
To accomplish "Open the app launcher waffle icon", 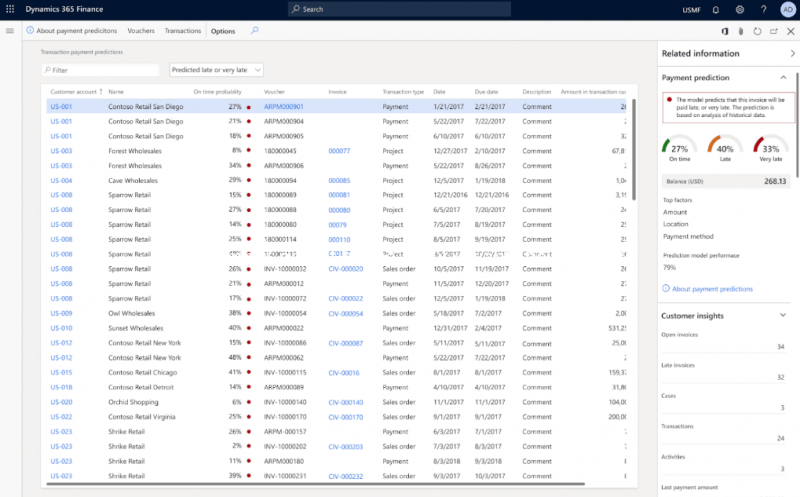I will click(10, 9).
